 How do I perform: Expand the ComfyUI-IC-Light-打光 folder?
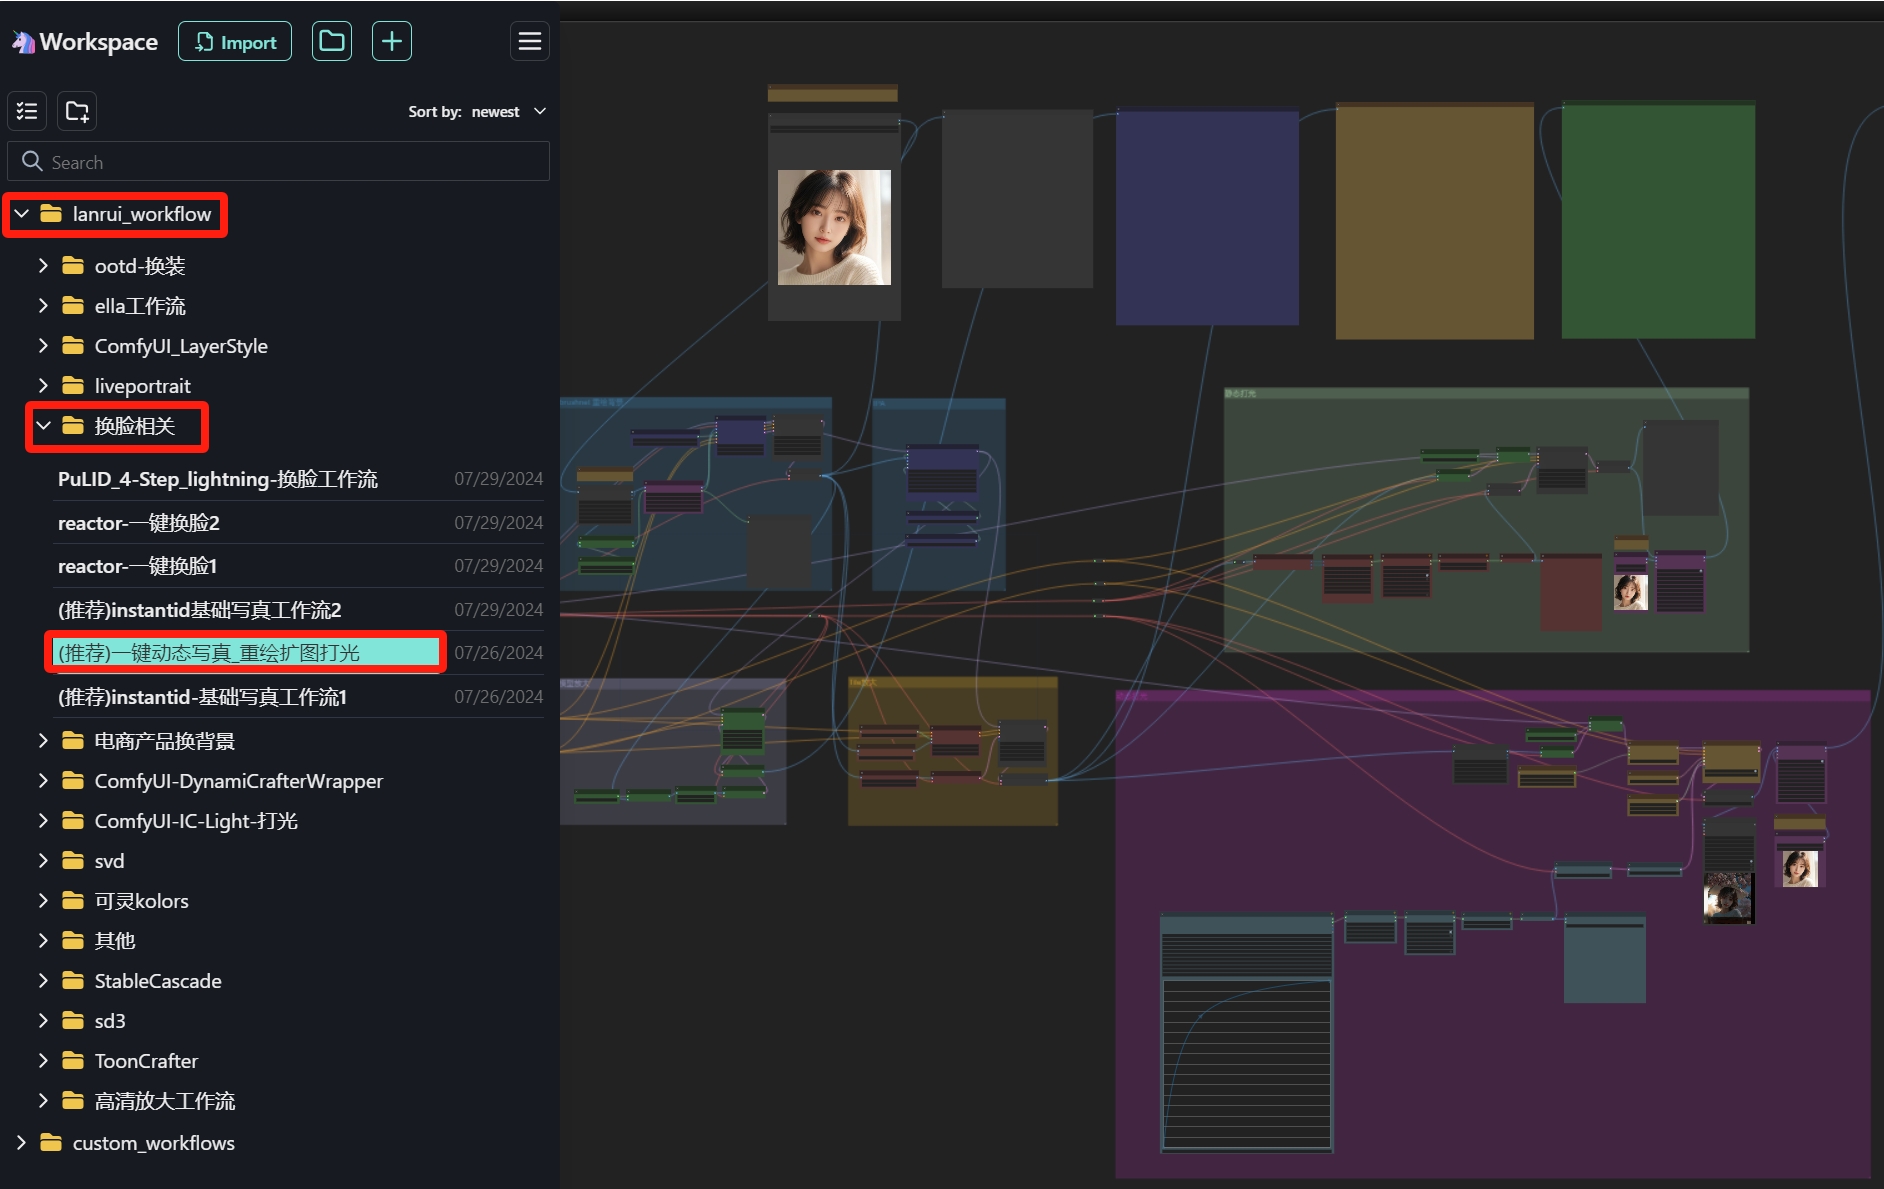point(43,821)
